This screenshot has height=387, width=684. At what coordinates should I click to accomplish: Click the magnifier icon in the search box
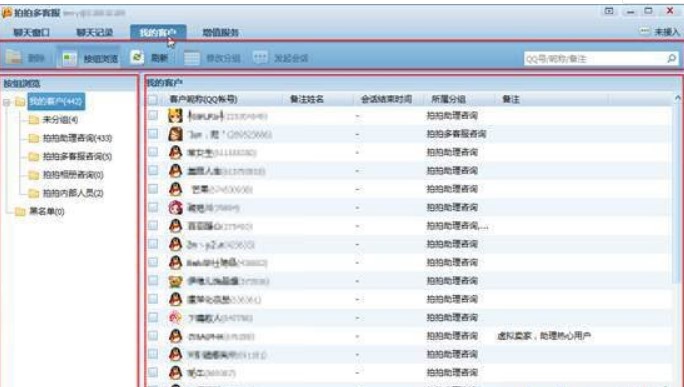[671, 58]
